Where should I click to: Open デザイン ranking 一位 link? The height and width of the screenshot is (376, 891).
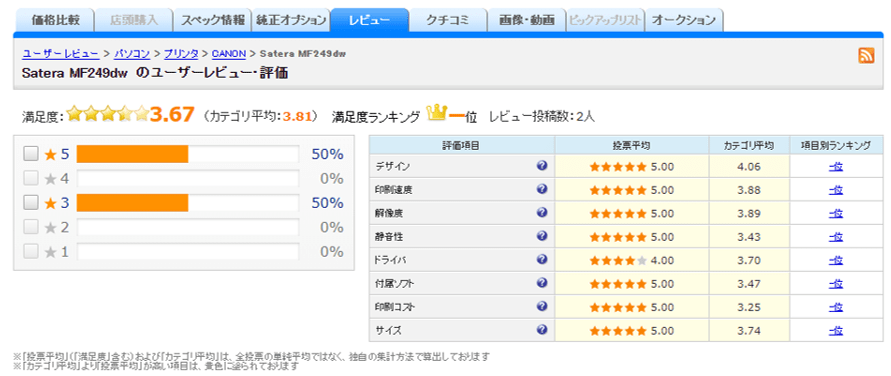click(x=836, y=167)
